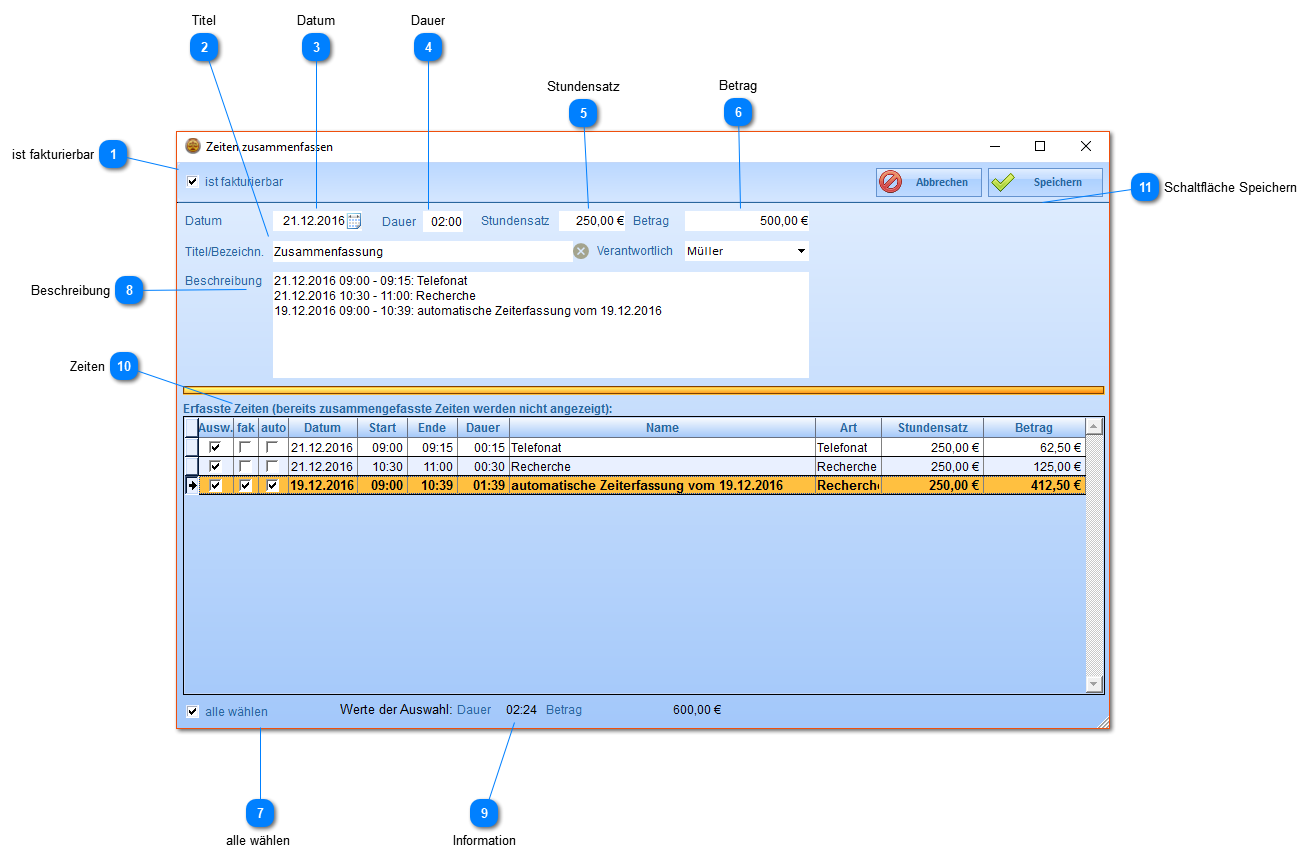Click the 62,50 € Betrag cell
Image resolution: width=1313 pixels, height=864 pixels.
click(x=1034, y=448)
